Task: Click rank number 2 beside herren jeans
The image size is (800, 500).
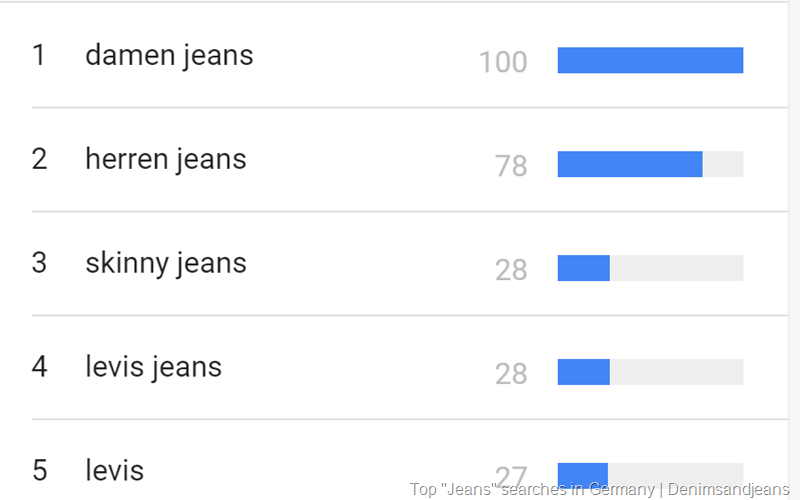Action: point(39,160)
